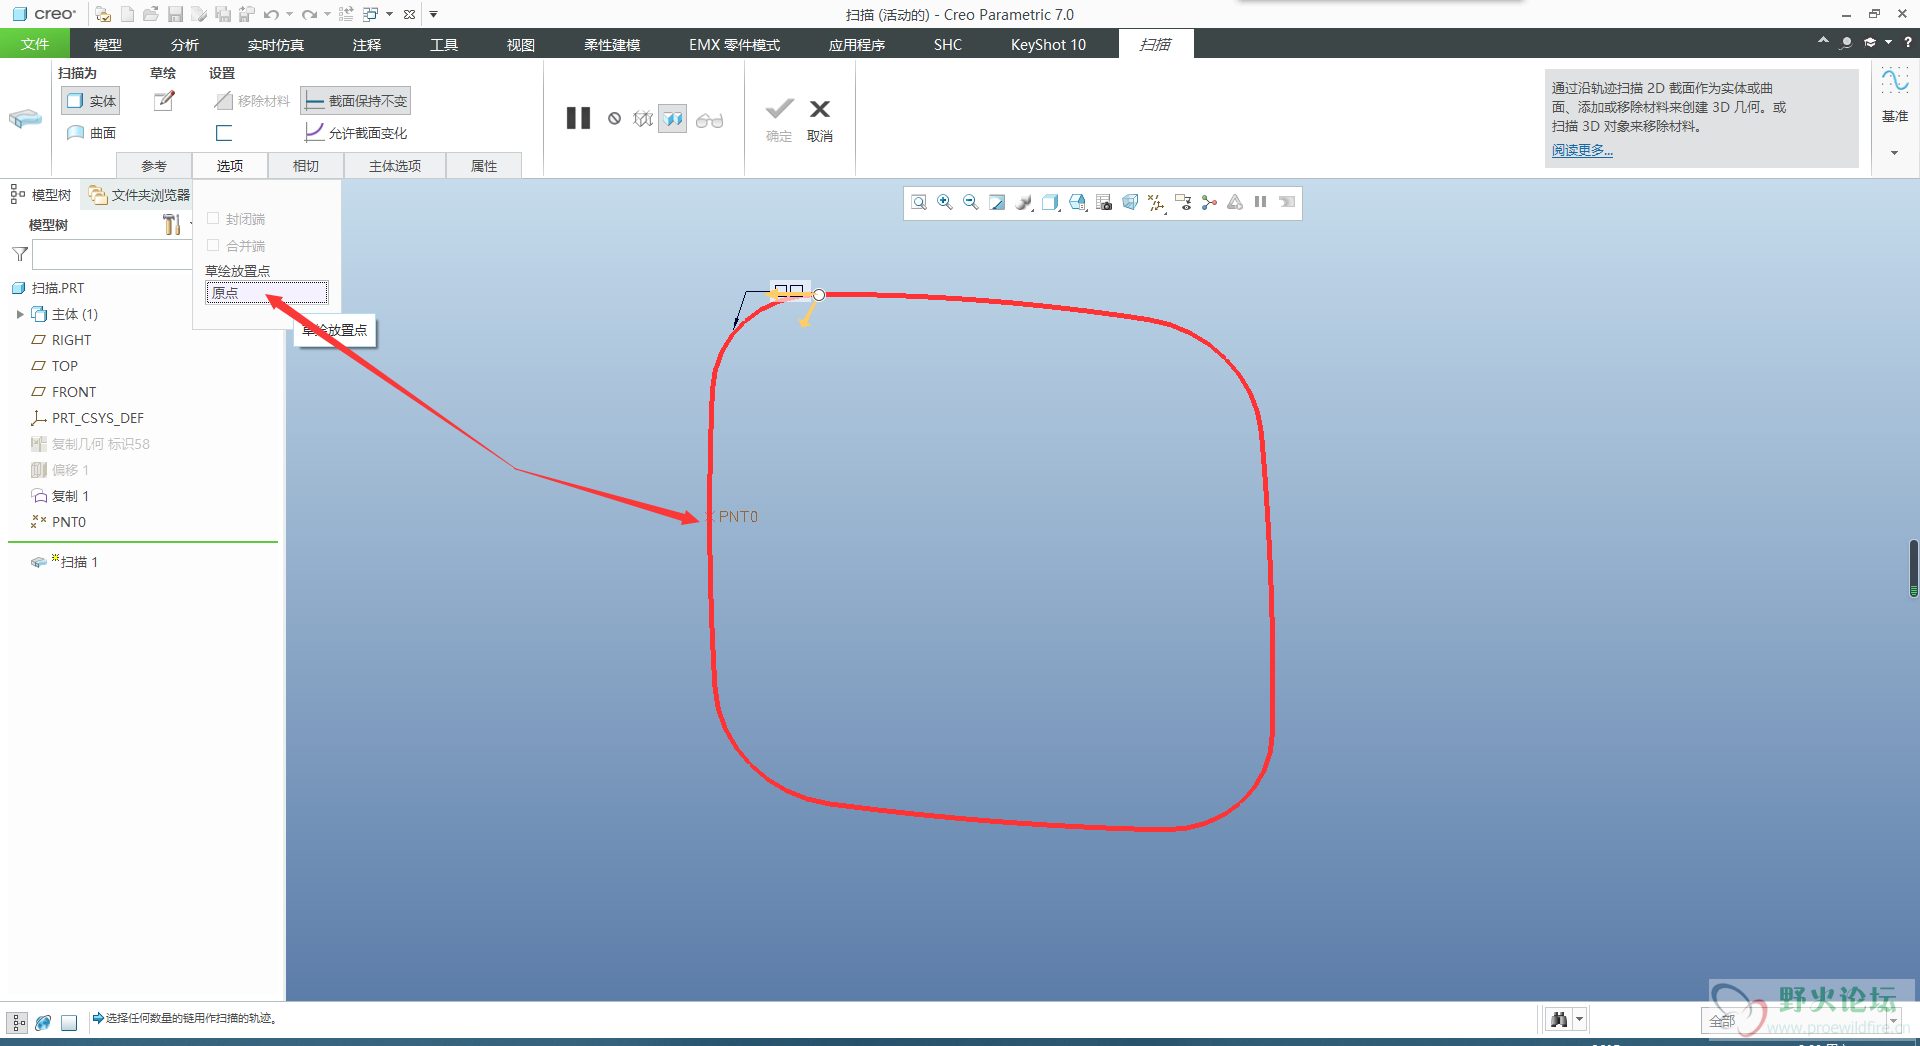This screenshot has height=1046, width=1920.
Task: Select 曲面 surface sweep option
Action: click(x=91, y=133)
